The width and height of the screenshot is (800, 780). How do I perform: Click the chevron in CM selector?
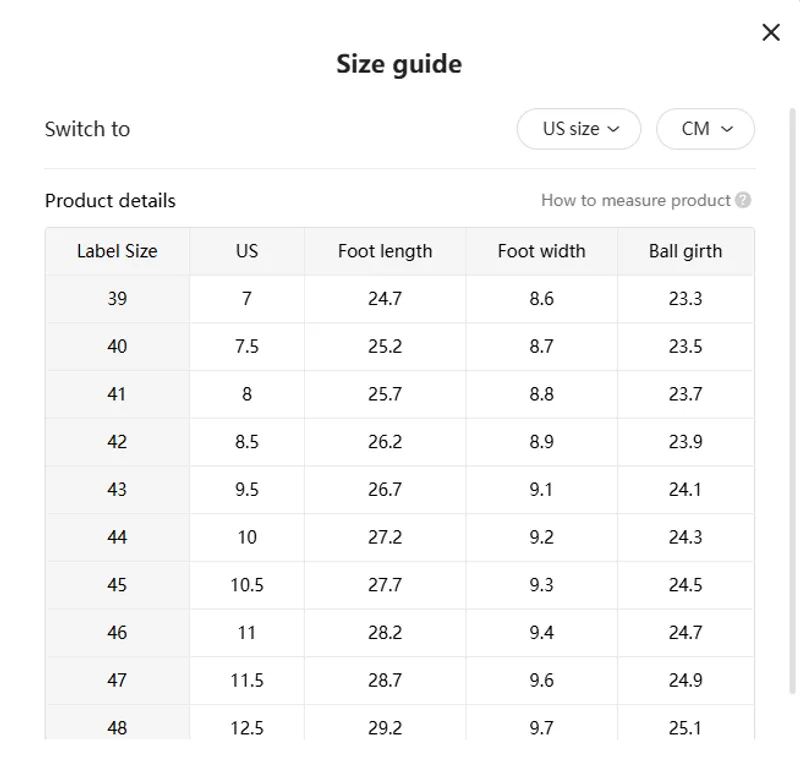pos(727,129)
